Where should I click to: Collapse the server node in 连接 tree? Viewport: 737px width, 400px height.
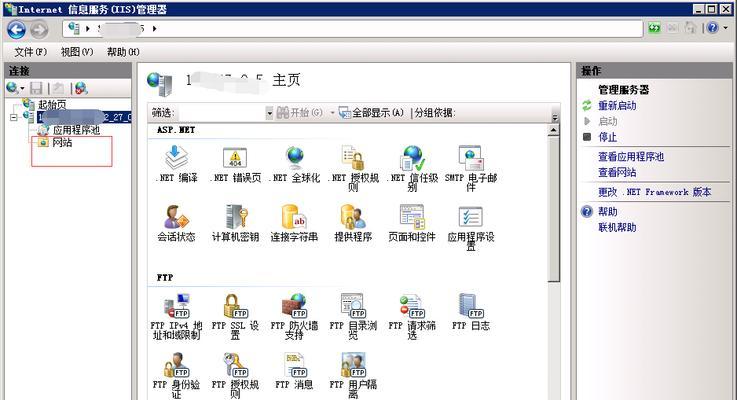click(14, 117)
